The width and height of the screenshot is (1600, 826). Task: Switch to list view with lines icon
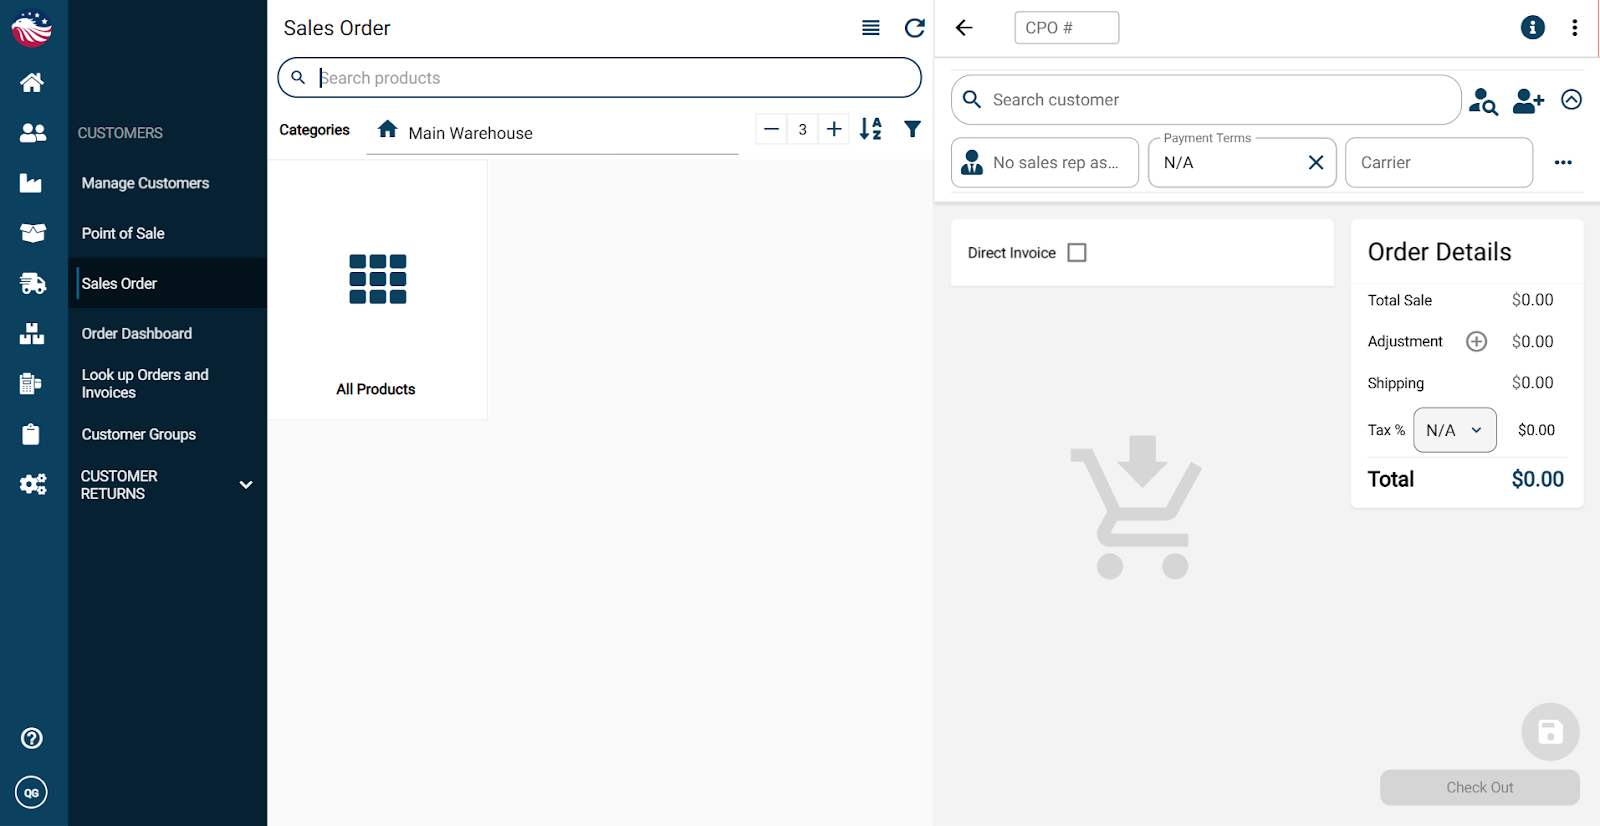coord(871,28)
